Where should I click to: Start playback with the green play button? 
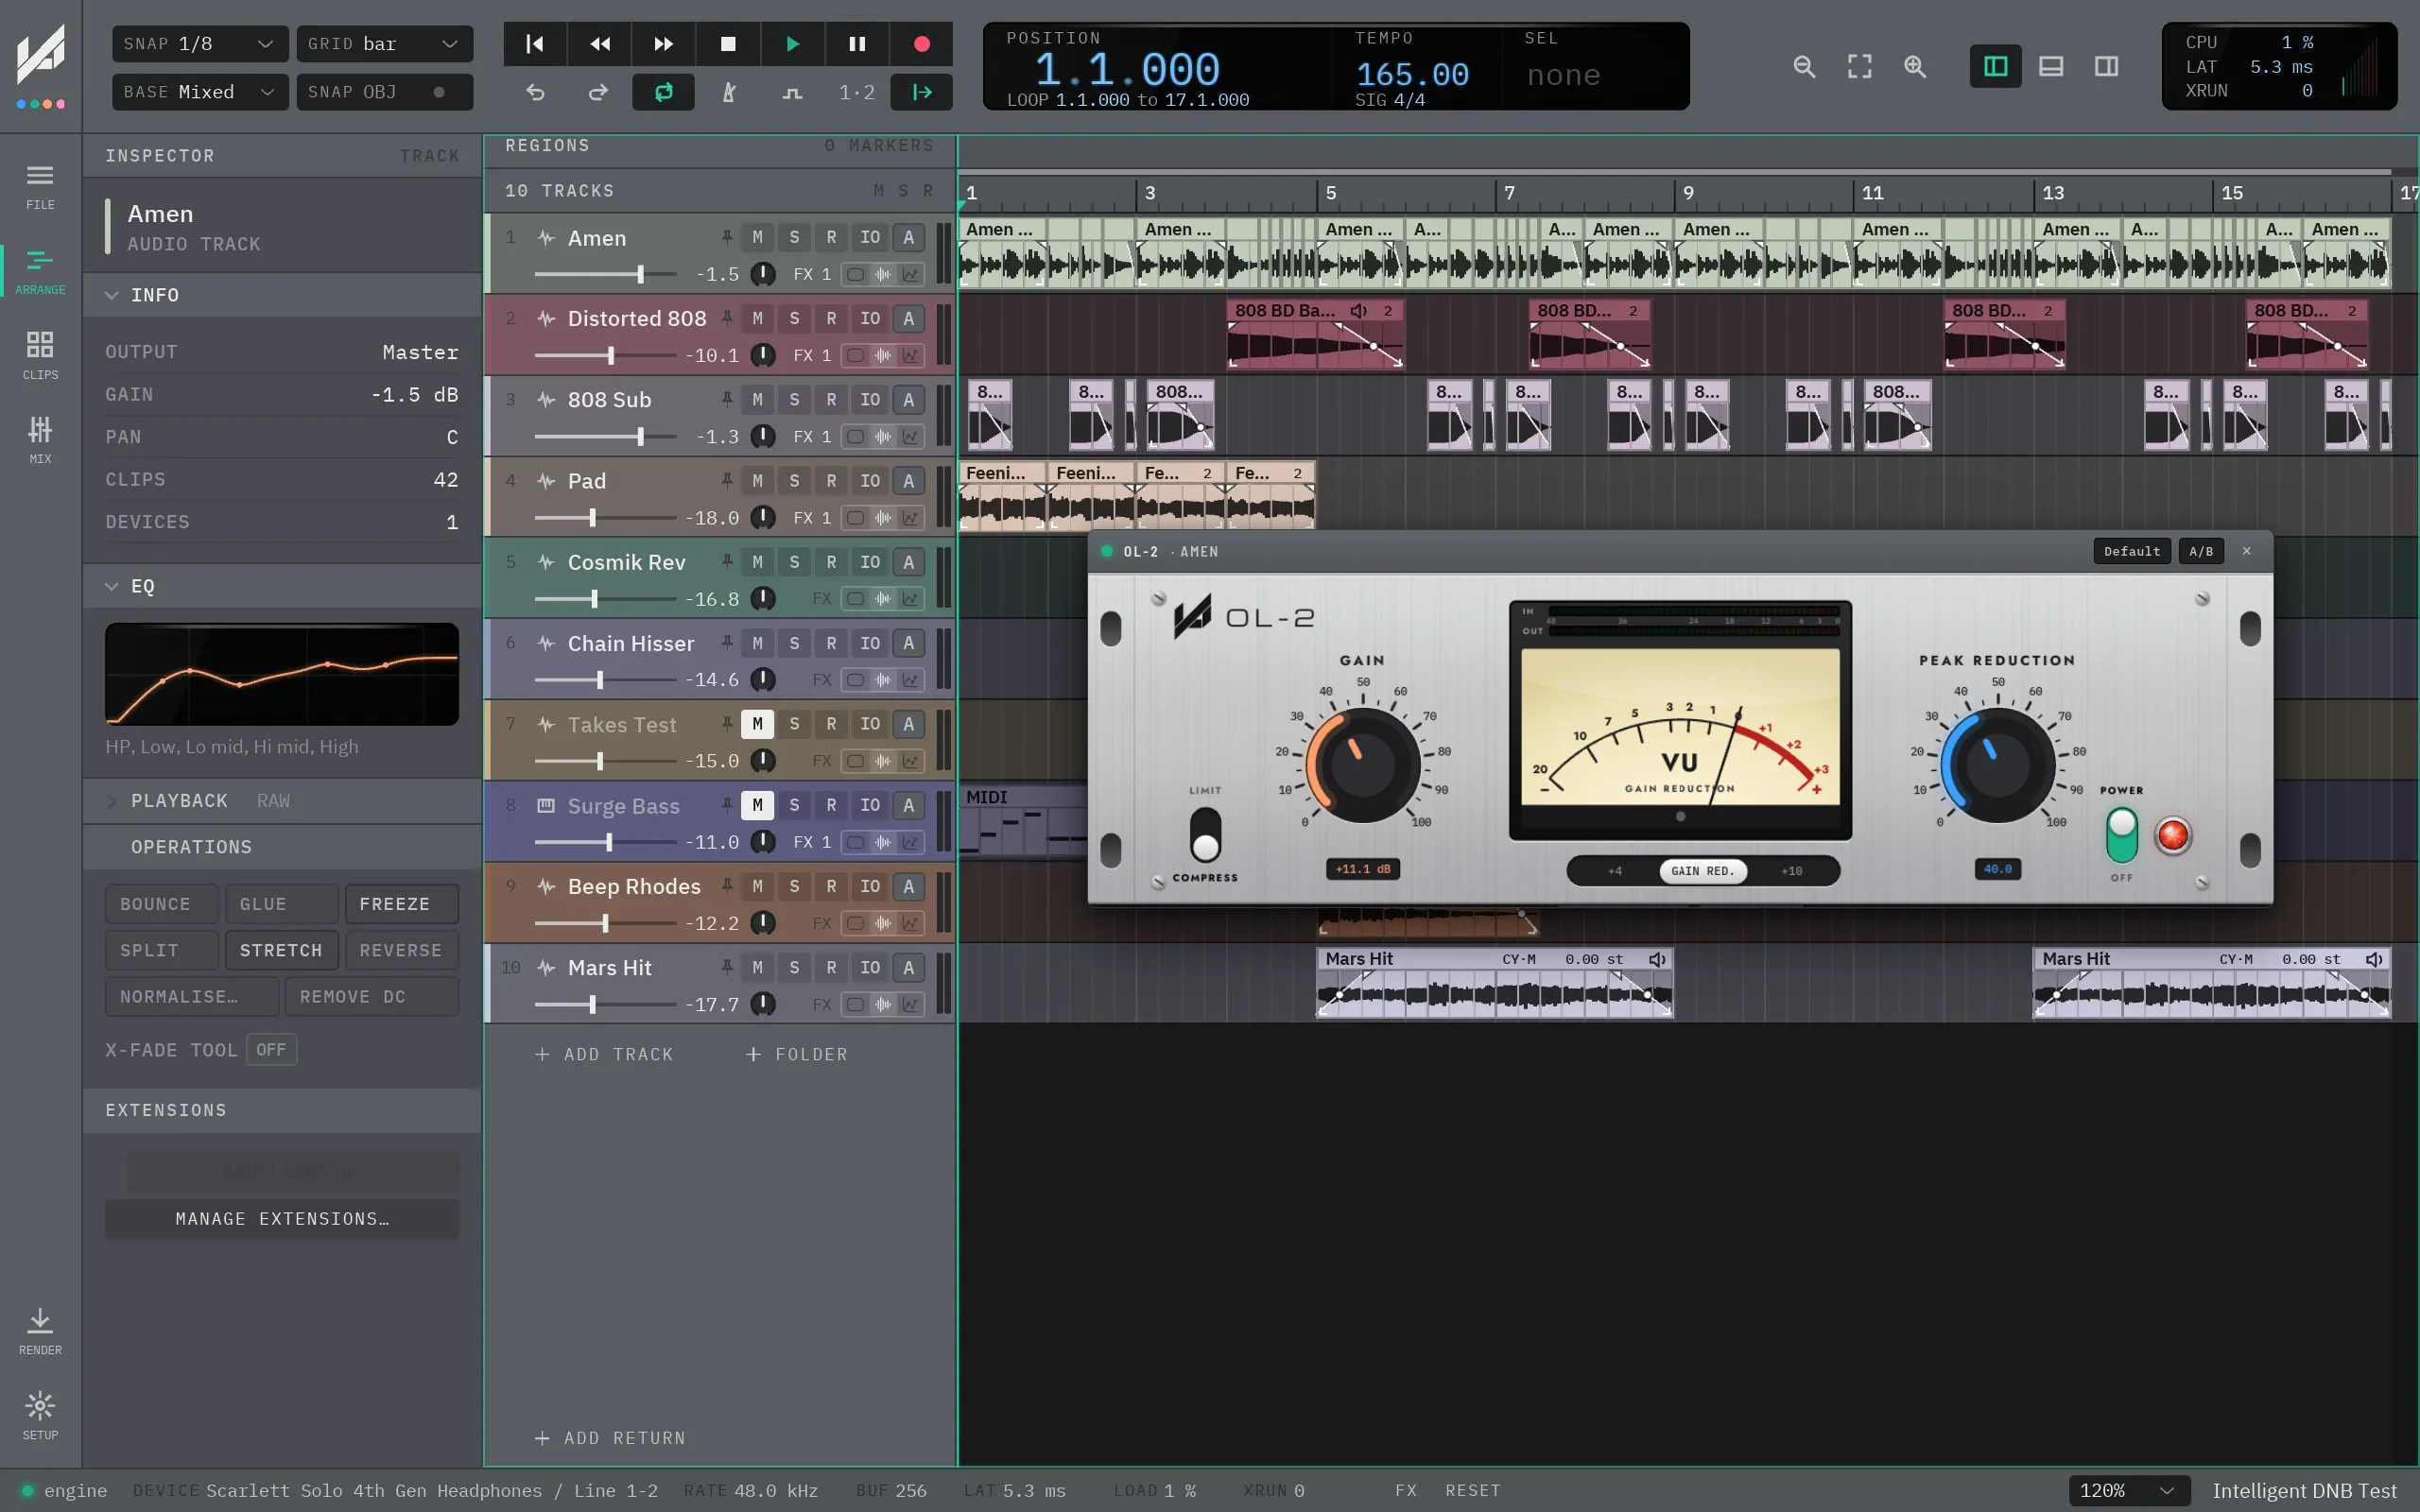coord(792,44)
